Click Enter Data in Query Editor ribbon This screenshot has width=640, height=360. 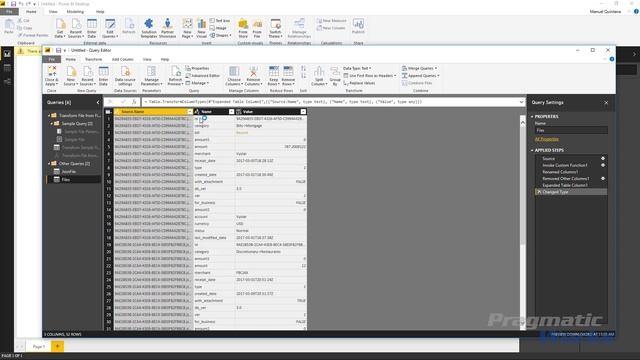coord(104,76)
